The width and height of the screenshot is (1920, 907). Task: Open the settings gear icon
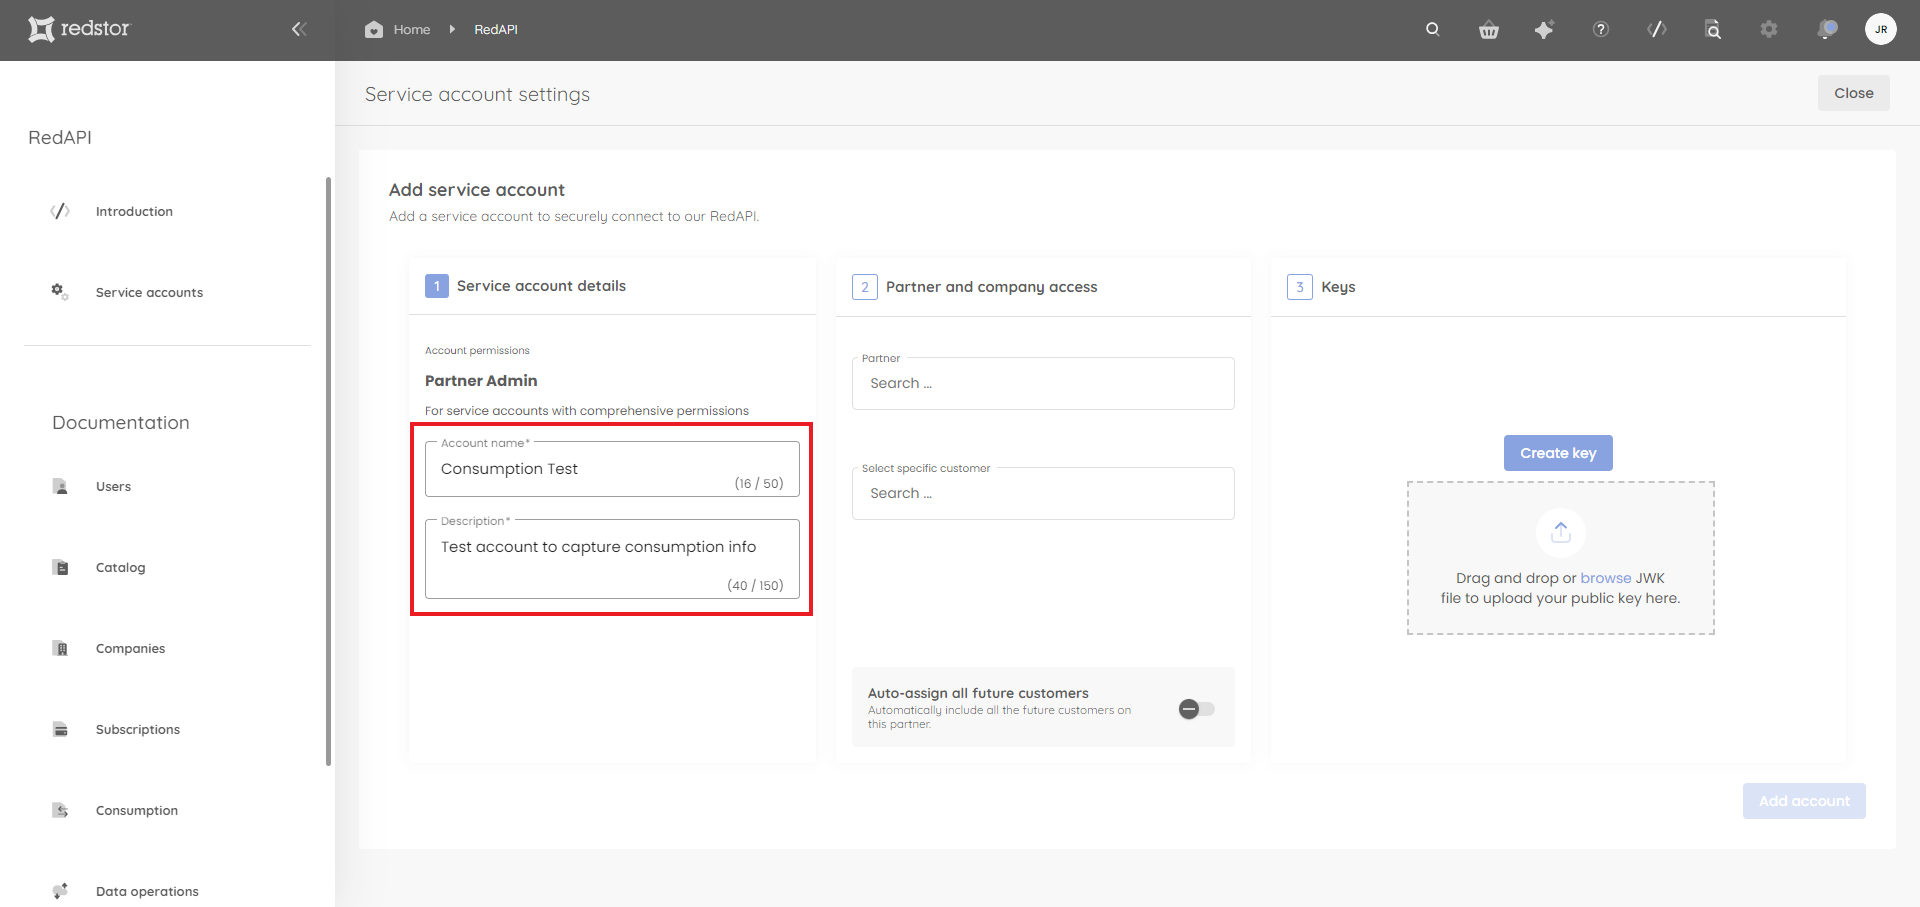click(1769, 29)
